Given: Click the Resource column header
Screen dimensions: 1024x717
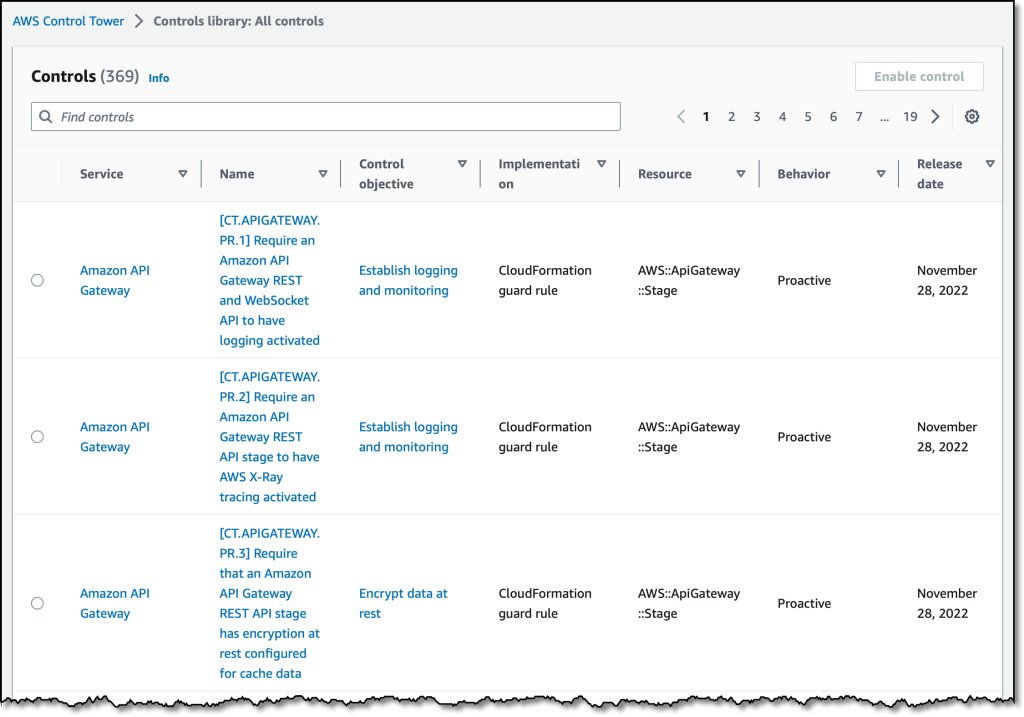Looking at the screenshot, I should point(664,174).
